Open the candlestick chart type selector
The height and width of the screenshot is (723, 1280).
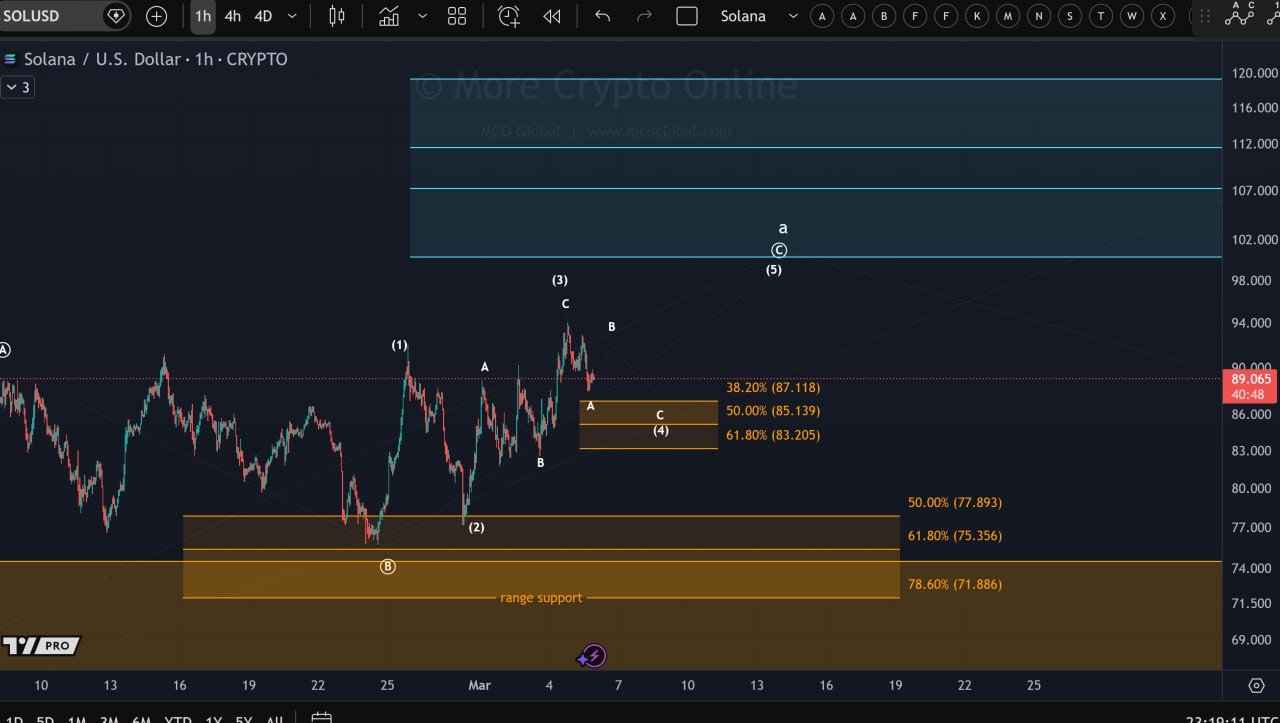[336, 16]
